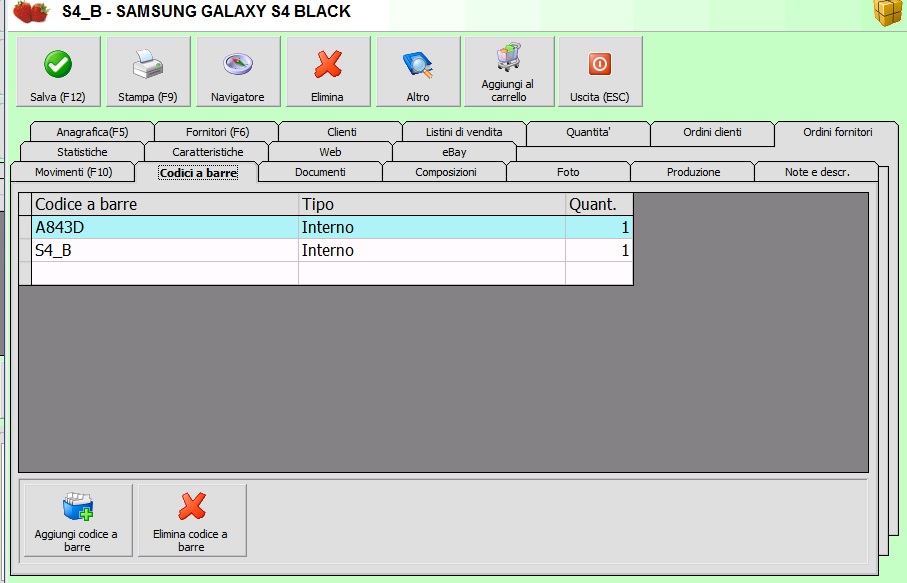The height and width of the screenshot is (583, 907).
Task: Click the row selector beside A843D
Action: pos(25,227)
